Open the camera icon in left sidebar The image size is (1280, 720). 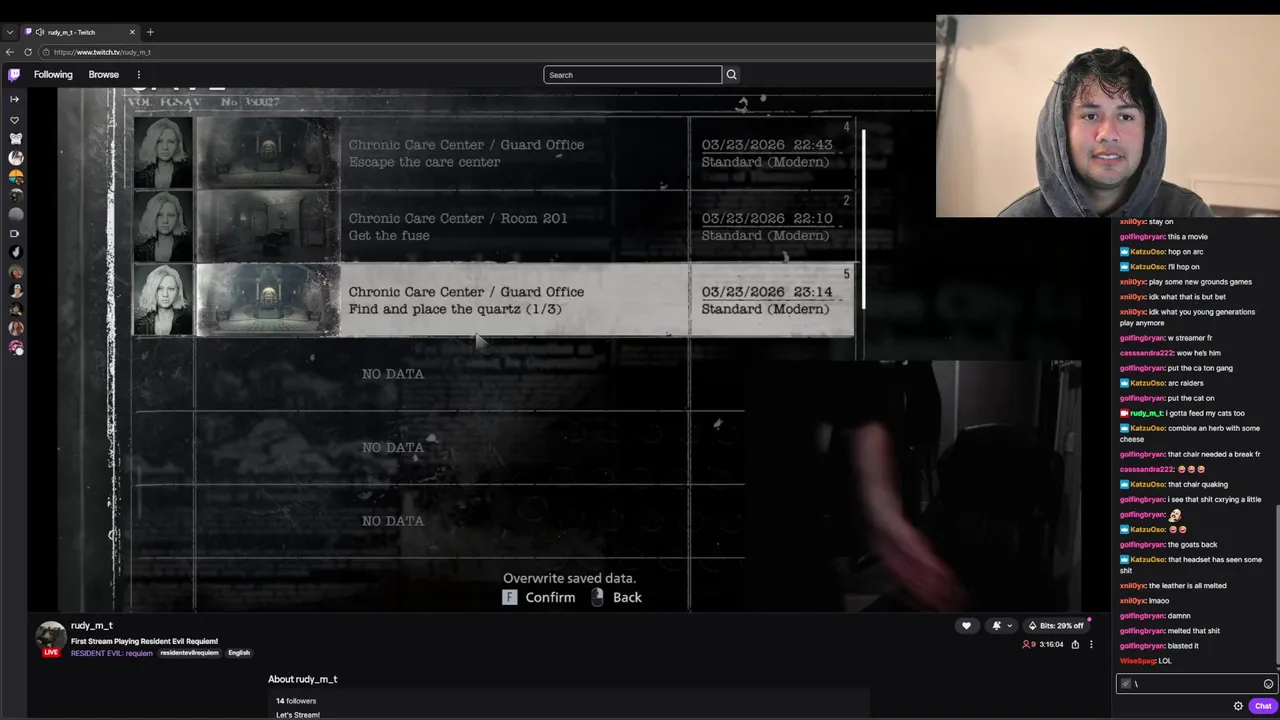(x=14, y=234)
